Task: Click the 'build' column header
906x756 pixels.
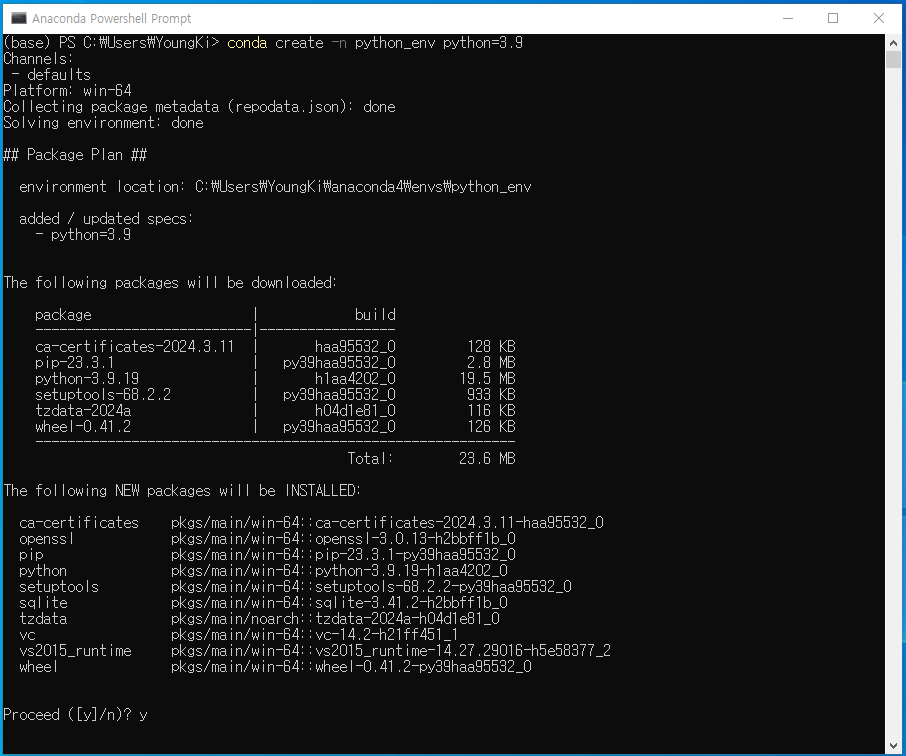Action: coord(375,314)
